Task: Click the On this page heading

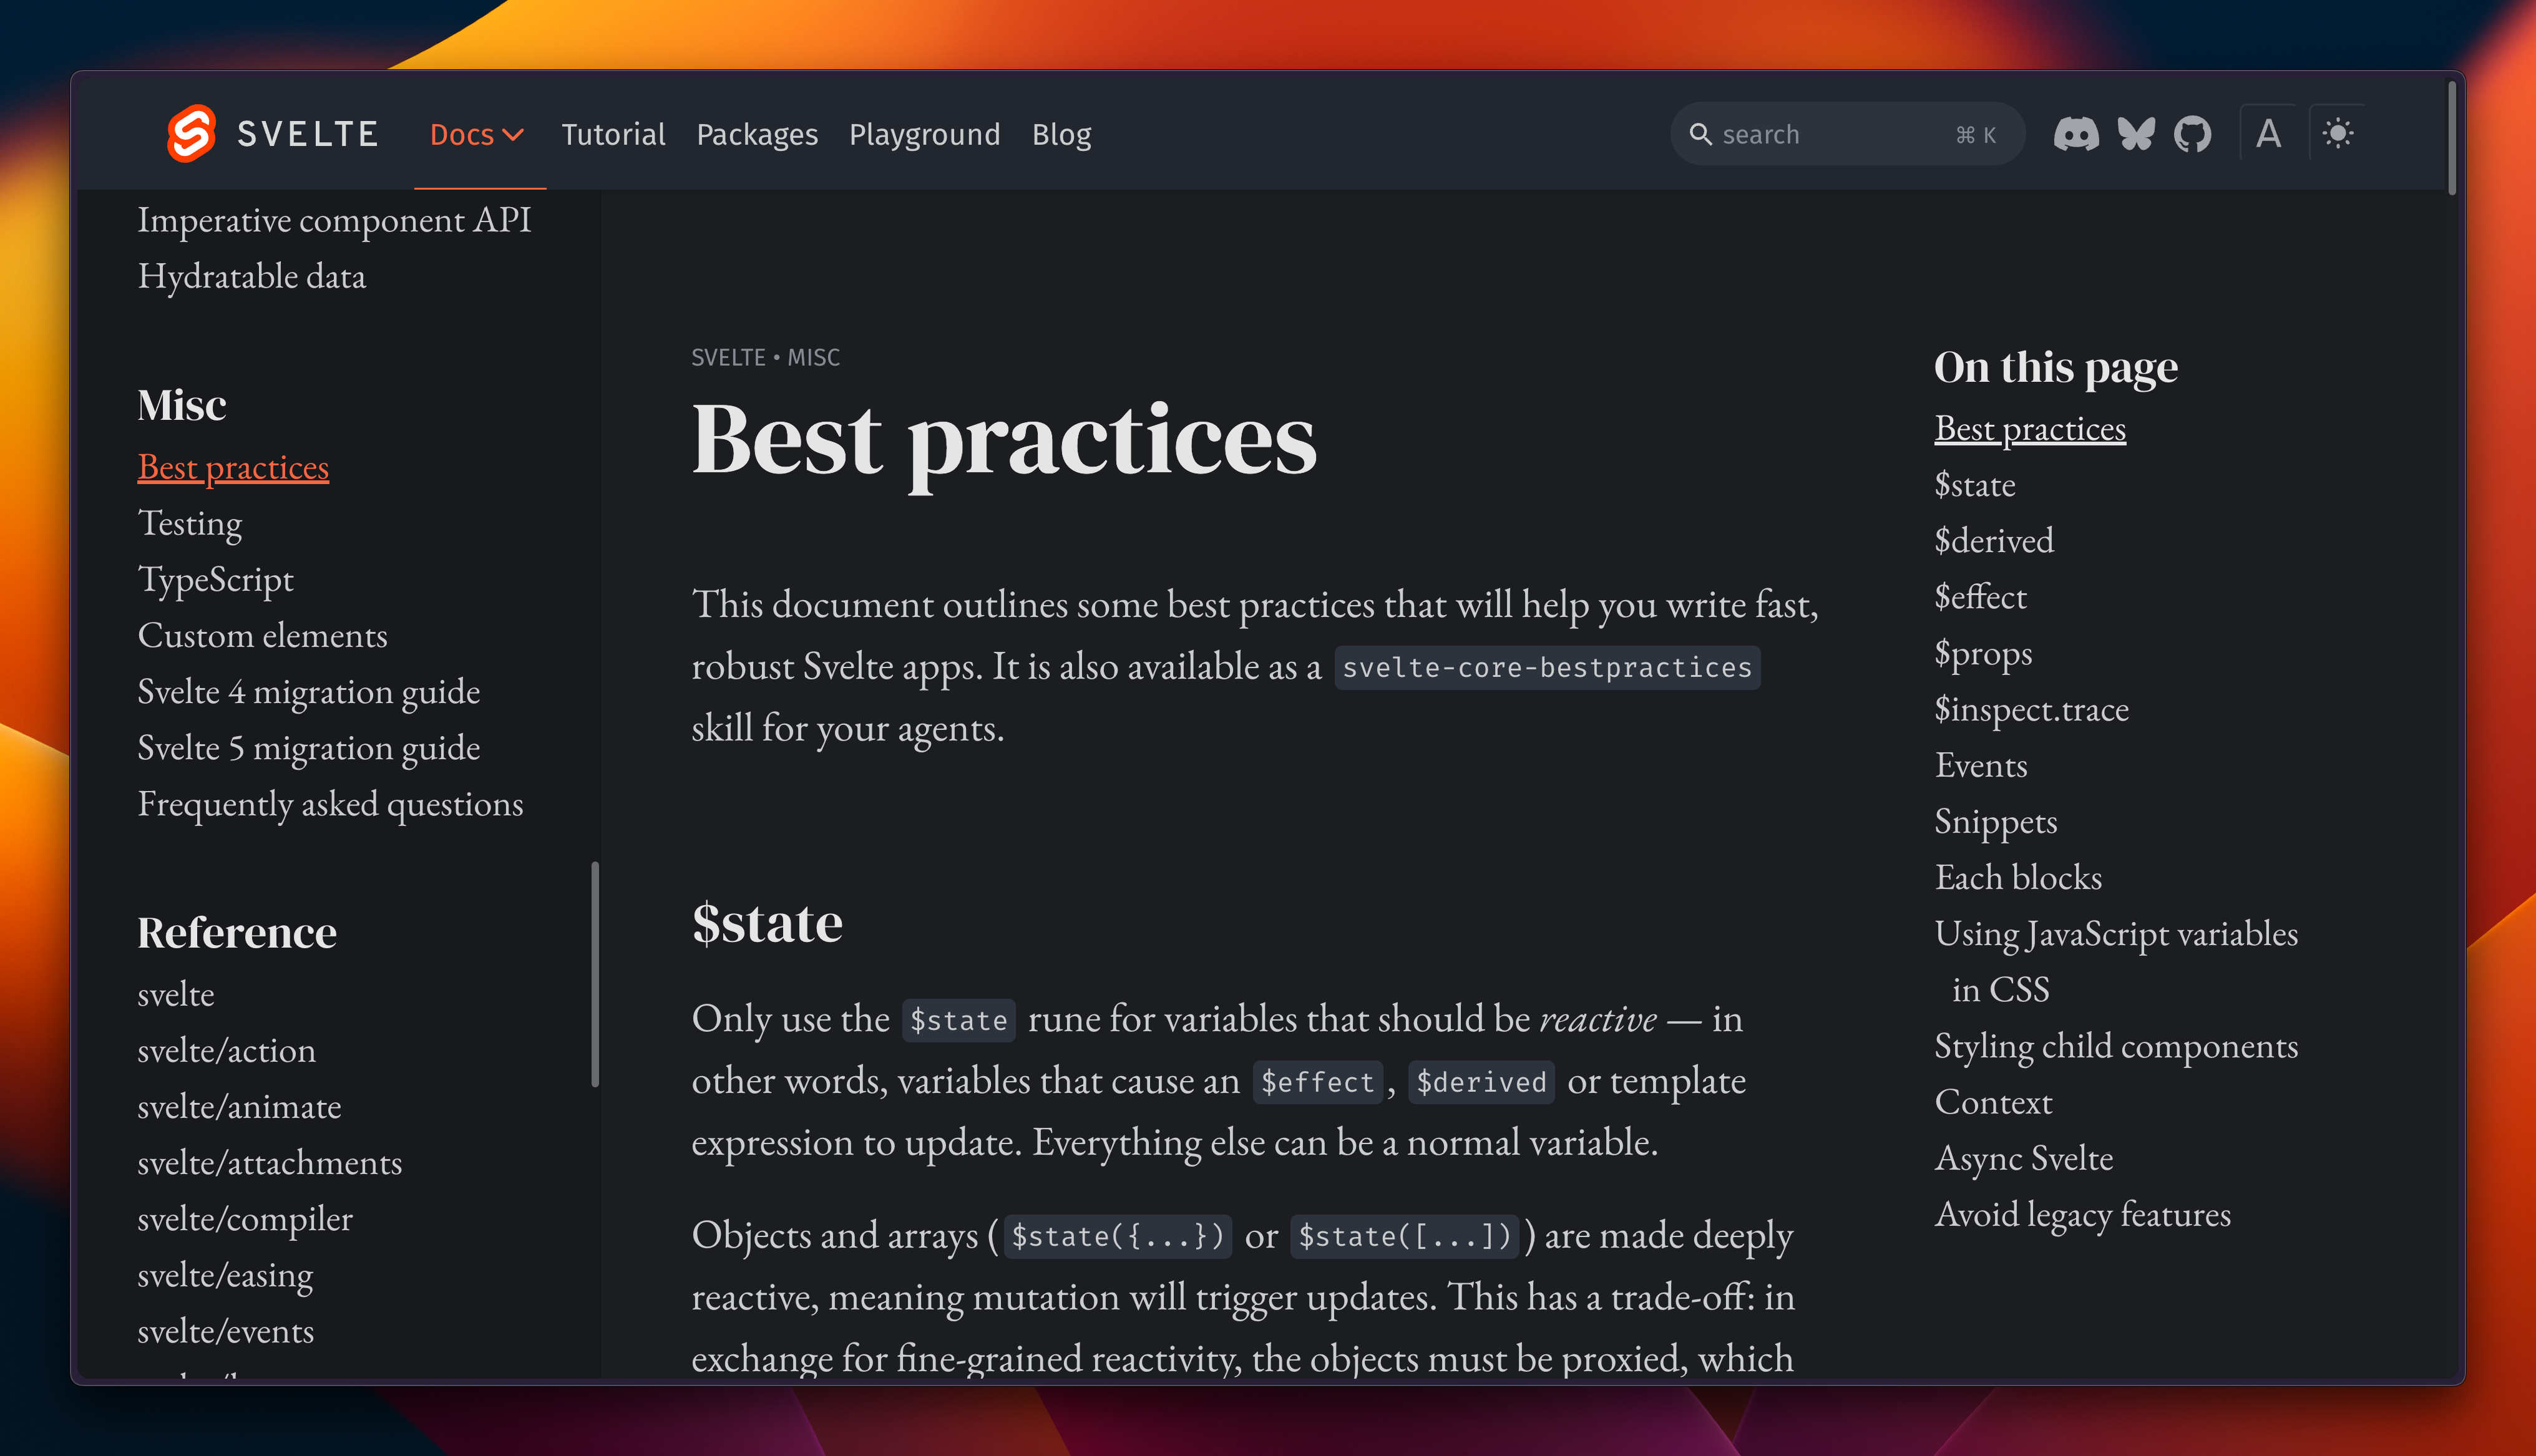Action: pyautogui.click(x=2056, y=367)
